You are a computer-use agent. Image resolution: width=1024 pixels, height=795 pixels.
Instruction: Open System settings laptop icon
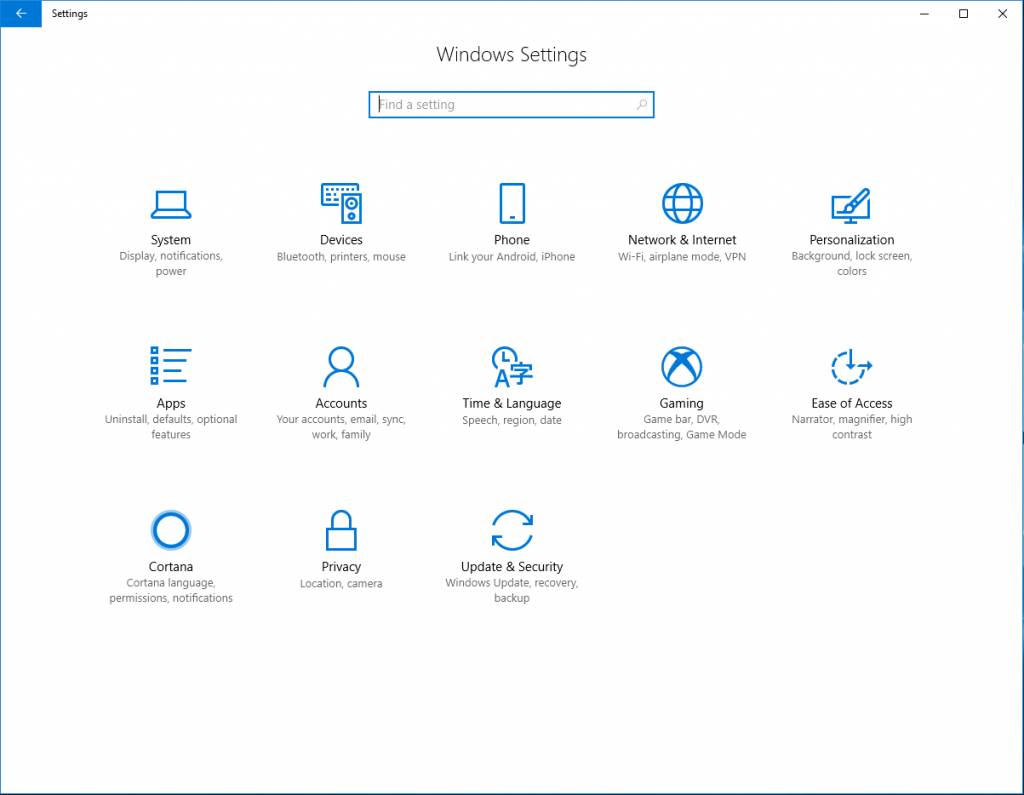(x=171, y=204)
